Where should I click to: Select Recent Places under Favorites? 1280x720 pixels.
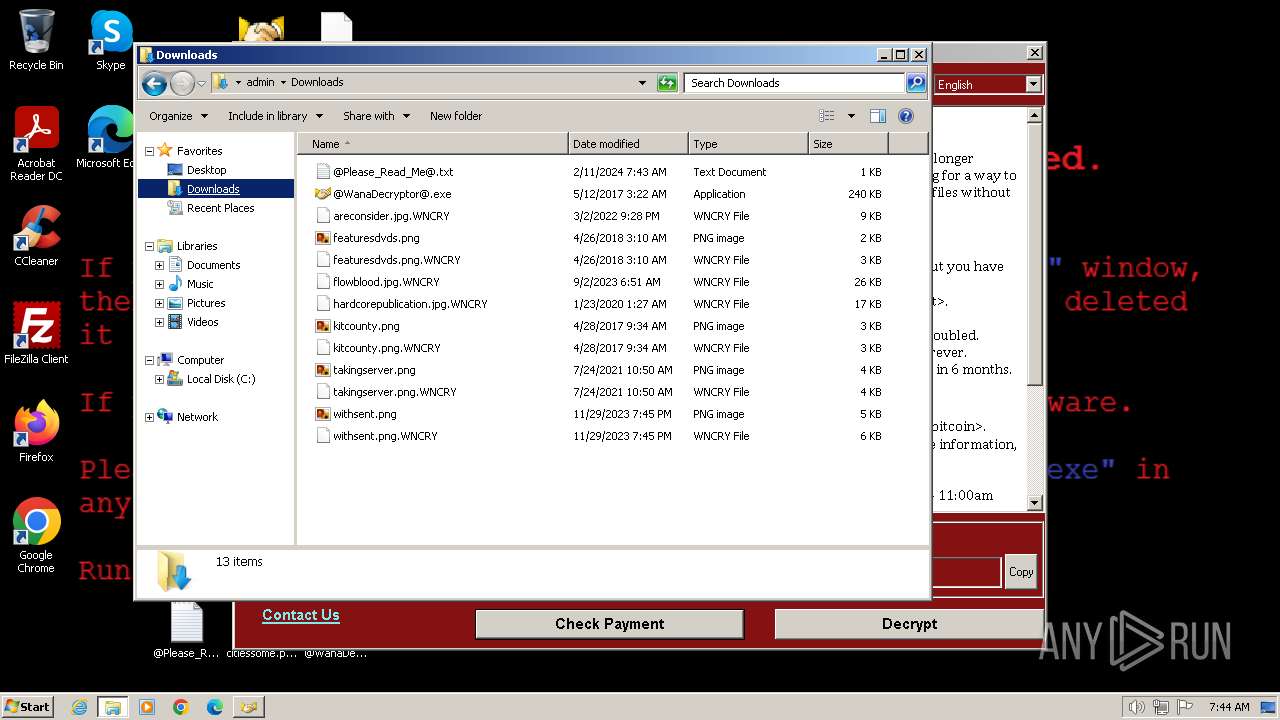click(x=220, y=208)
